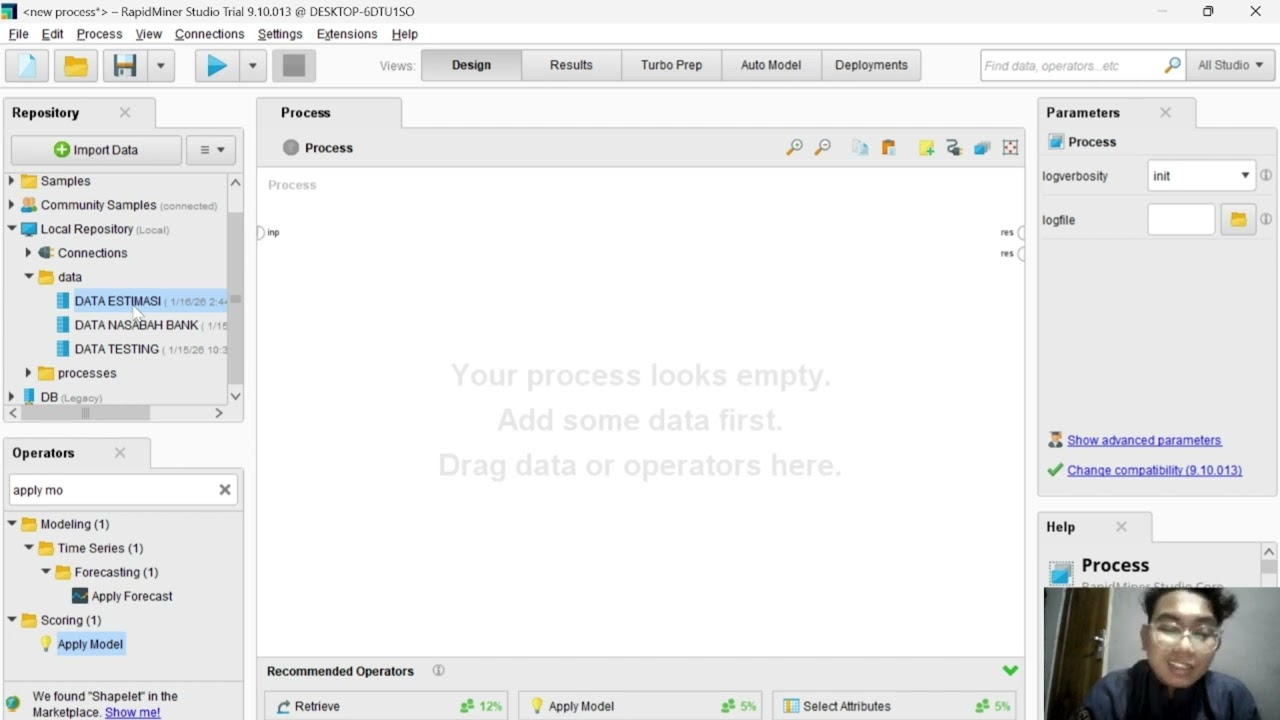Click the Find data, operators search field
Screen dimensions: 1280x720
pyautogui.click(x=1071, y=66)
